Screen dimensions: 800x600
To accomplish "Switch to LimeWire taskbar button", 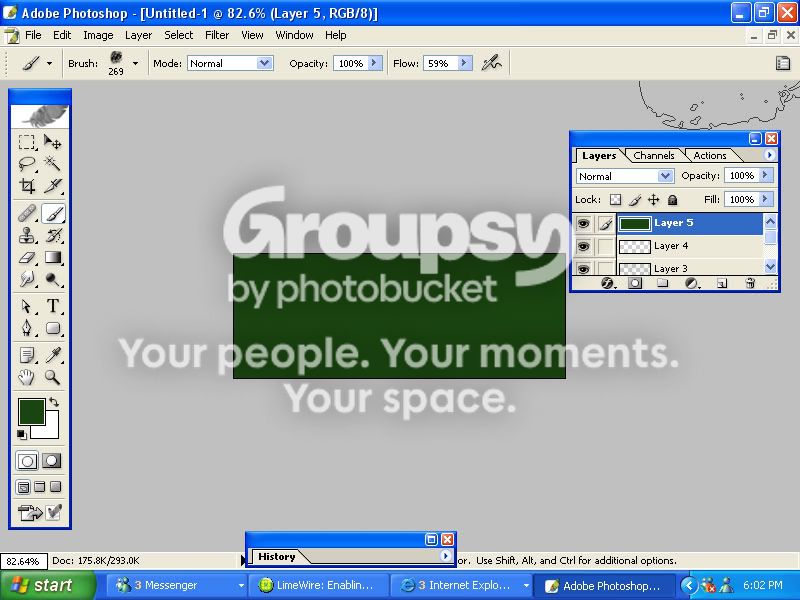I will tap(320, 585).
